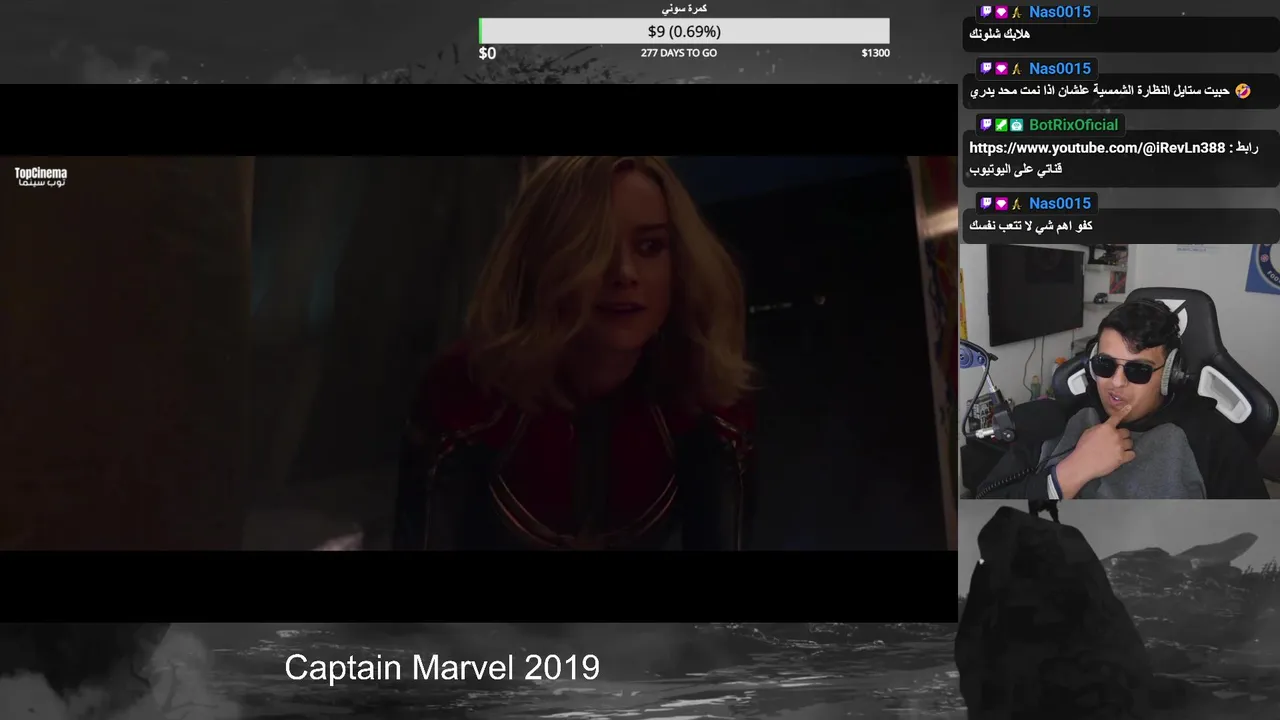Click the streamer webcam feed

click(x=1119, y=371)
